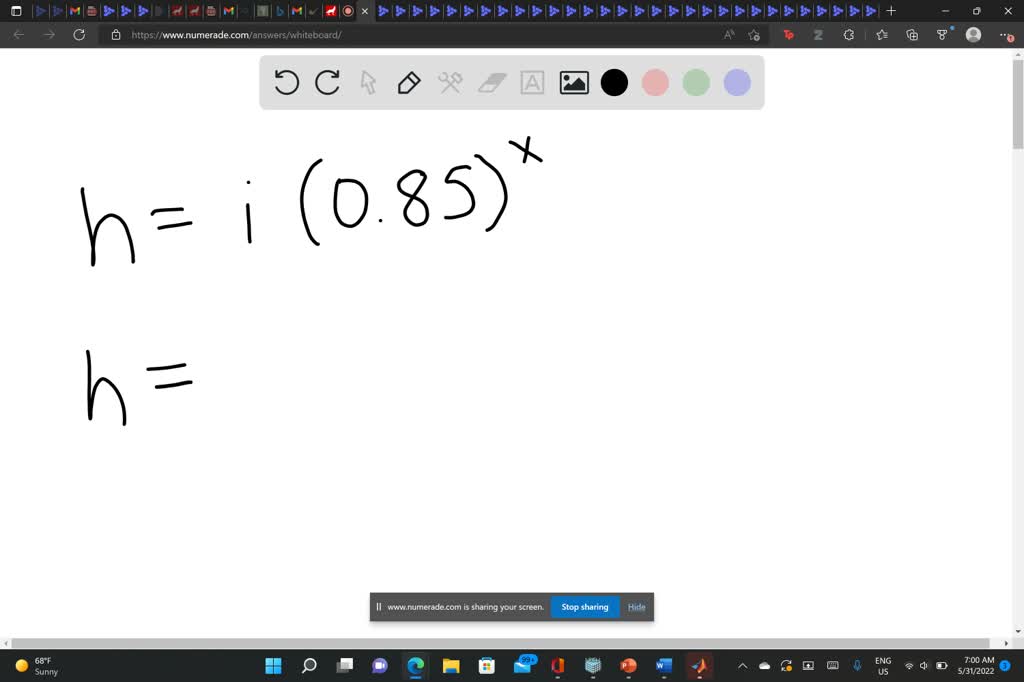The height and width of the screenshot is (682, 1024).
Task: Open browser Collections
Action: 912,35
